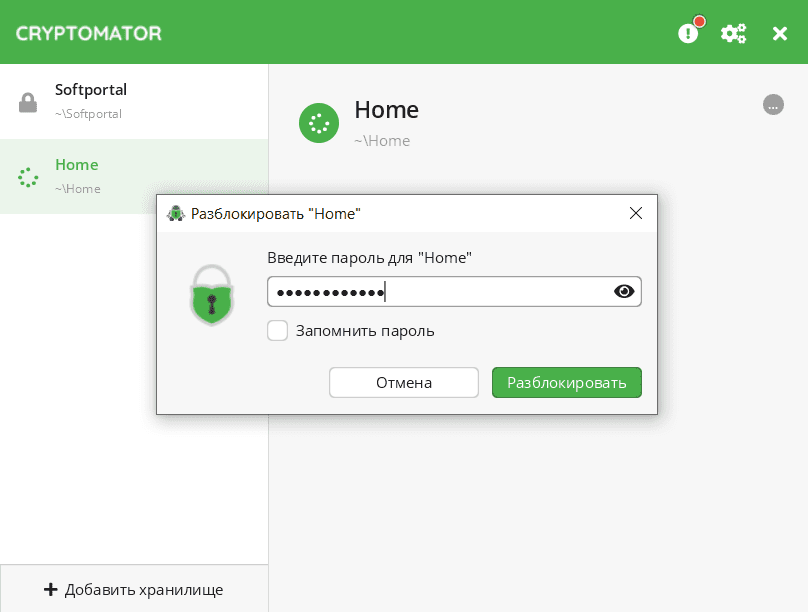Select the Softportal vault in the list
Viewport: 808px width, 612px height.
pos(134,101)
